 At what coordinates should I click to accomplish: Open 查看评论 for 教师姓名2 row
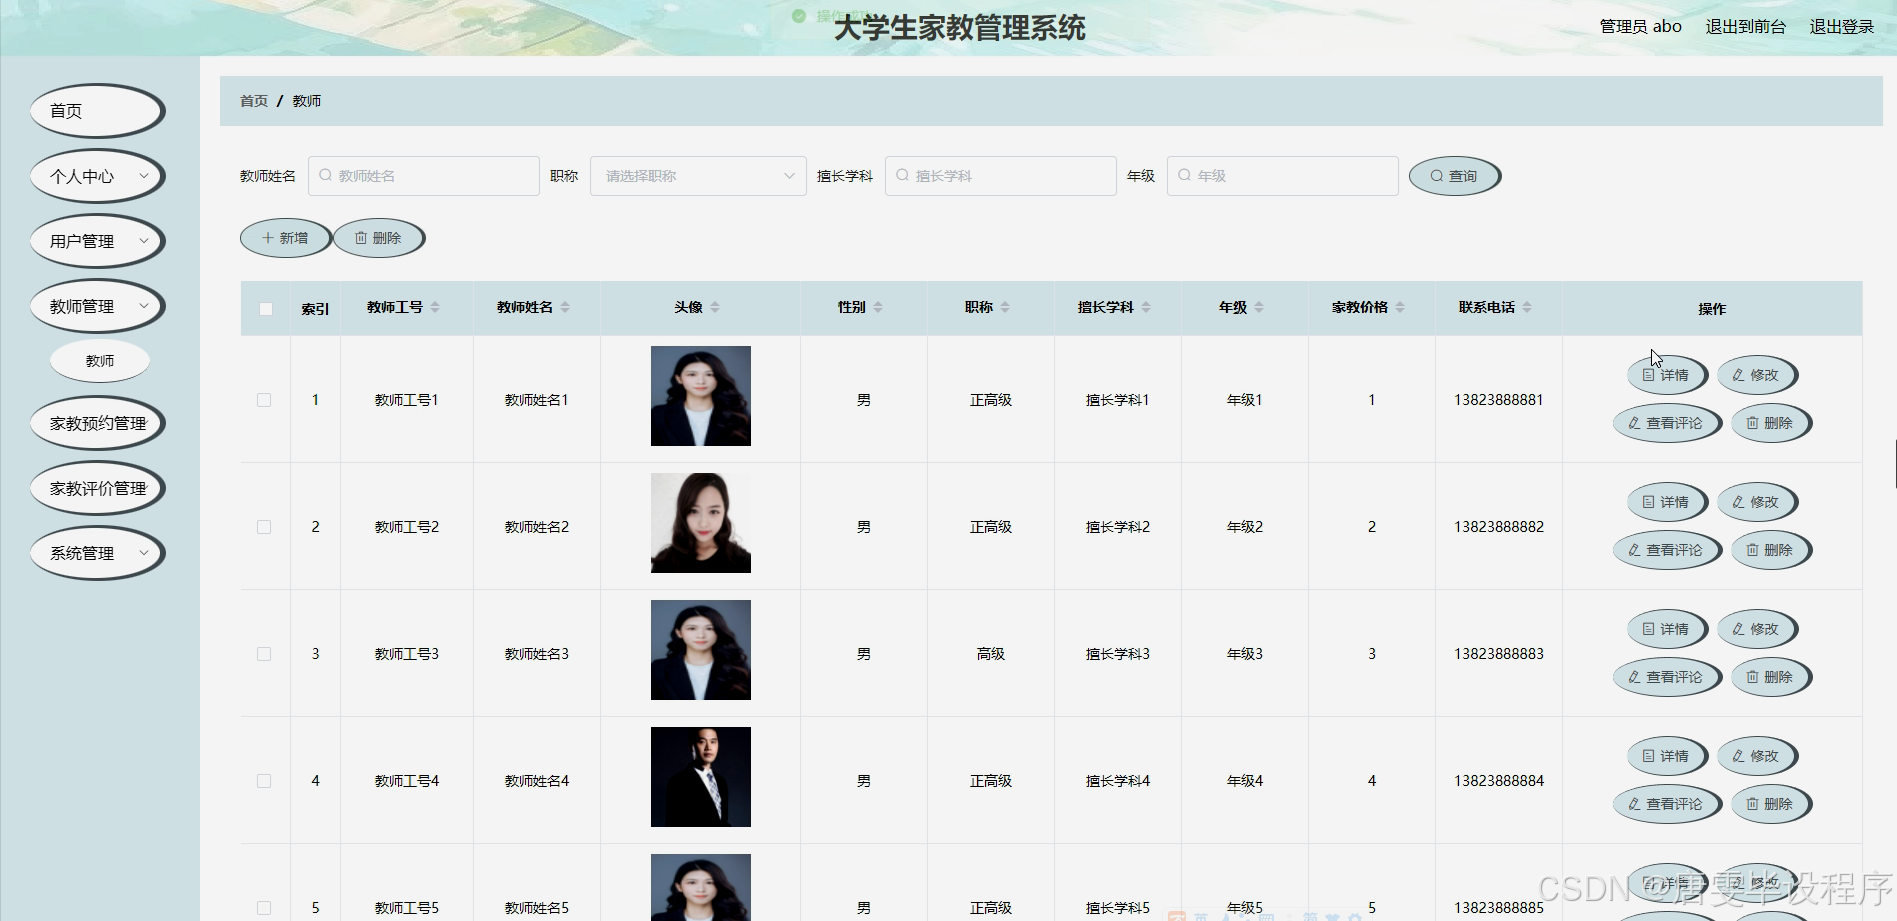click(x=1666, y=550)
